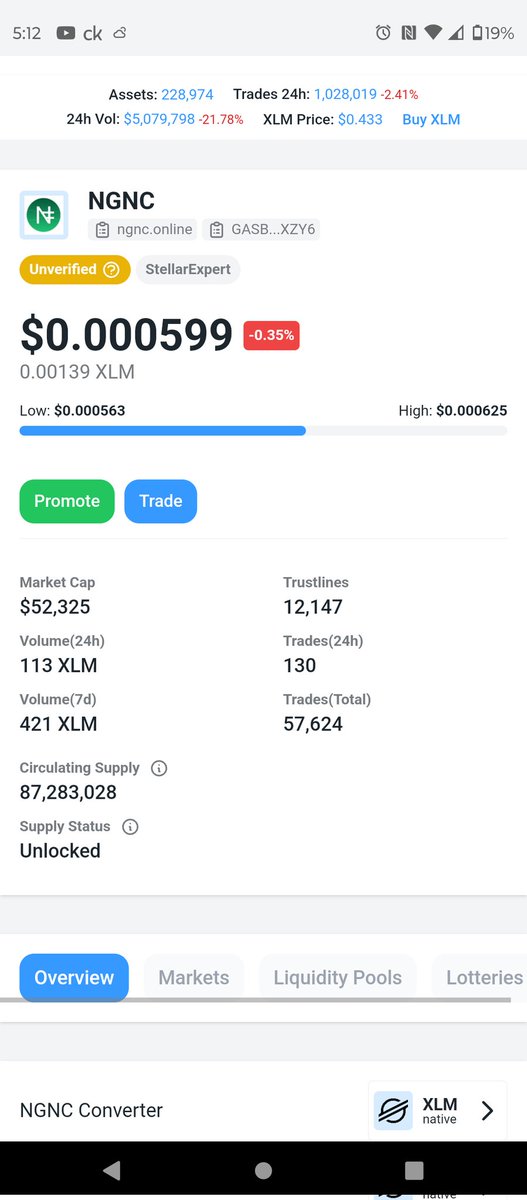The image size is (527, 1200).
Task: Expand XLM native currency chevron
Action: coord(487,1110)
